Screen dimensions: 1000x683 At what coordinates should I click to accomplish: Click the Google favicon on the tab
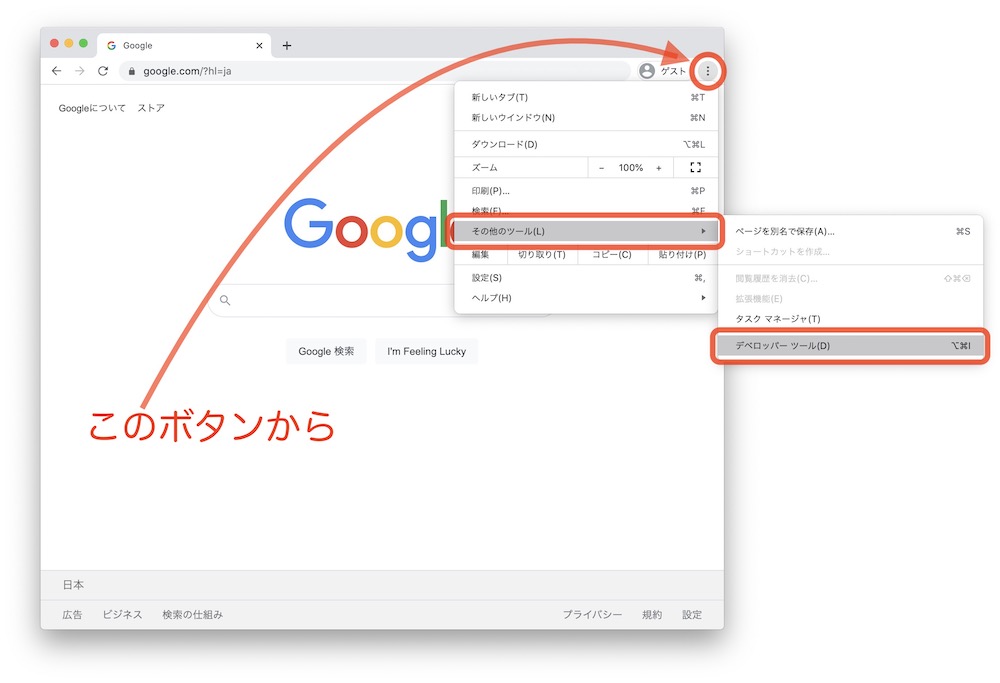click(112, 45)
